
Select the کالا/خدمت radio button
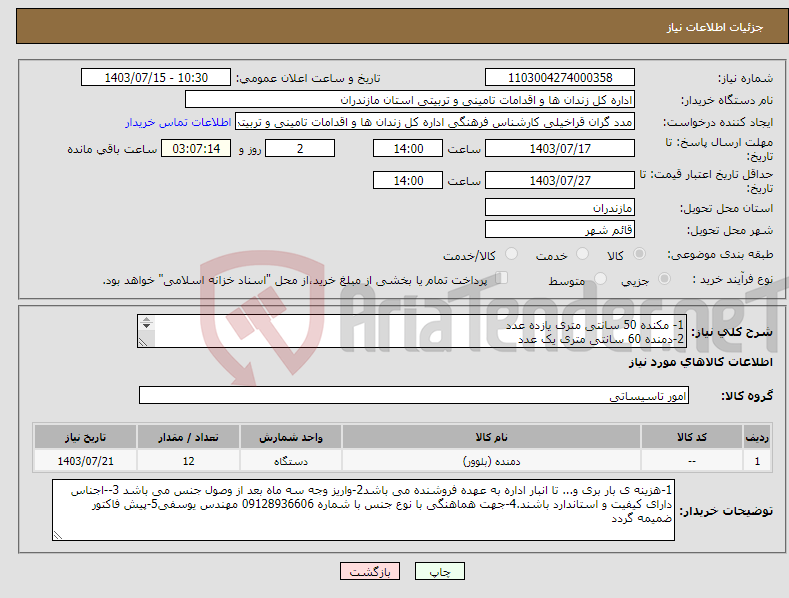[x=511, y=254]
